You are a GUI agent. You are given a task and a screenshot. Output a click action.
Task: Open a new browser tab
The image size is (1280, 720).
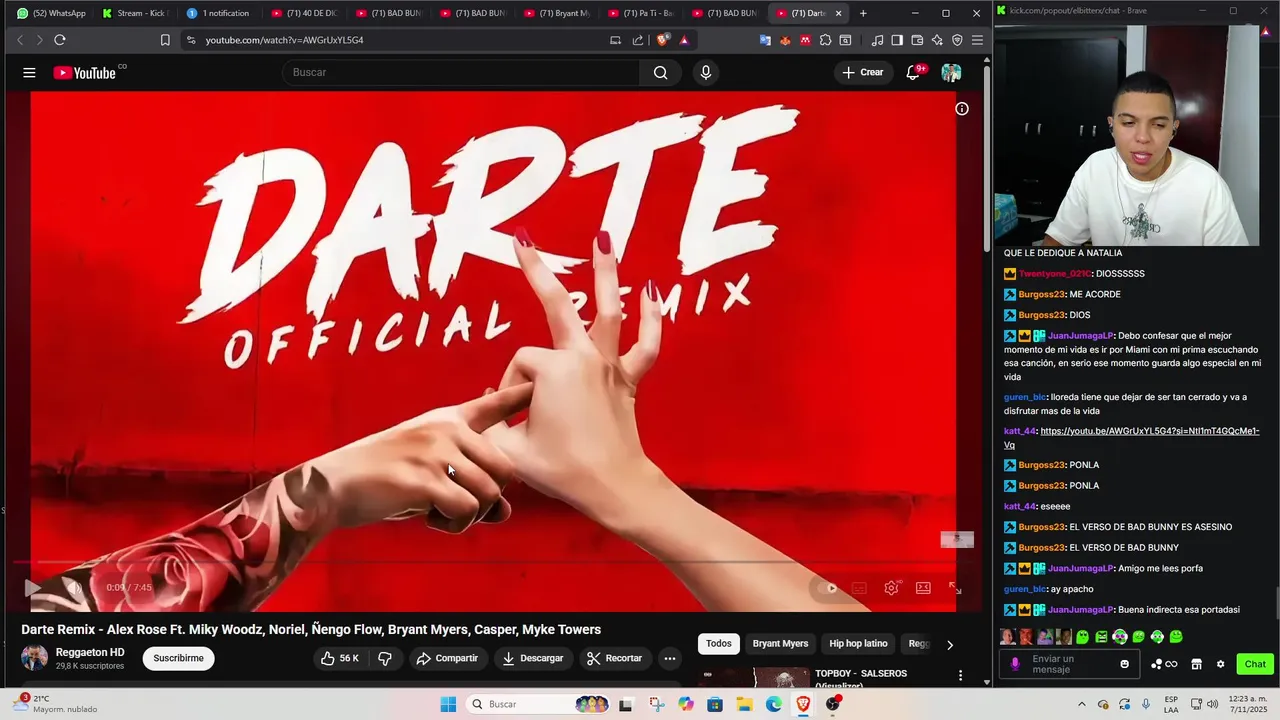click(x=863, y=13)
